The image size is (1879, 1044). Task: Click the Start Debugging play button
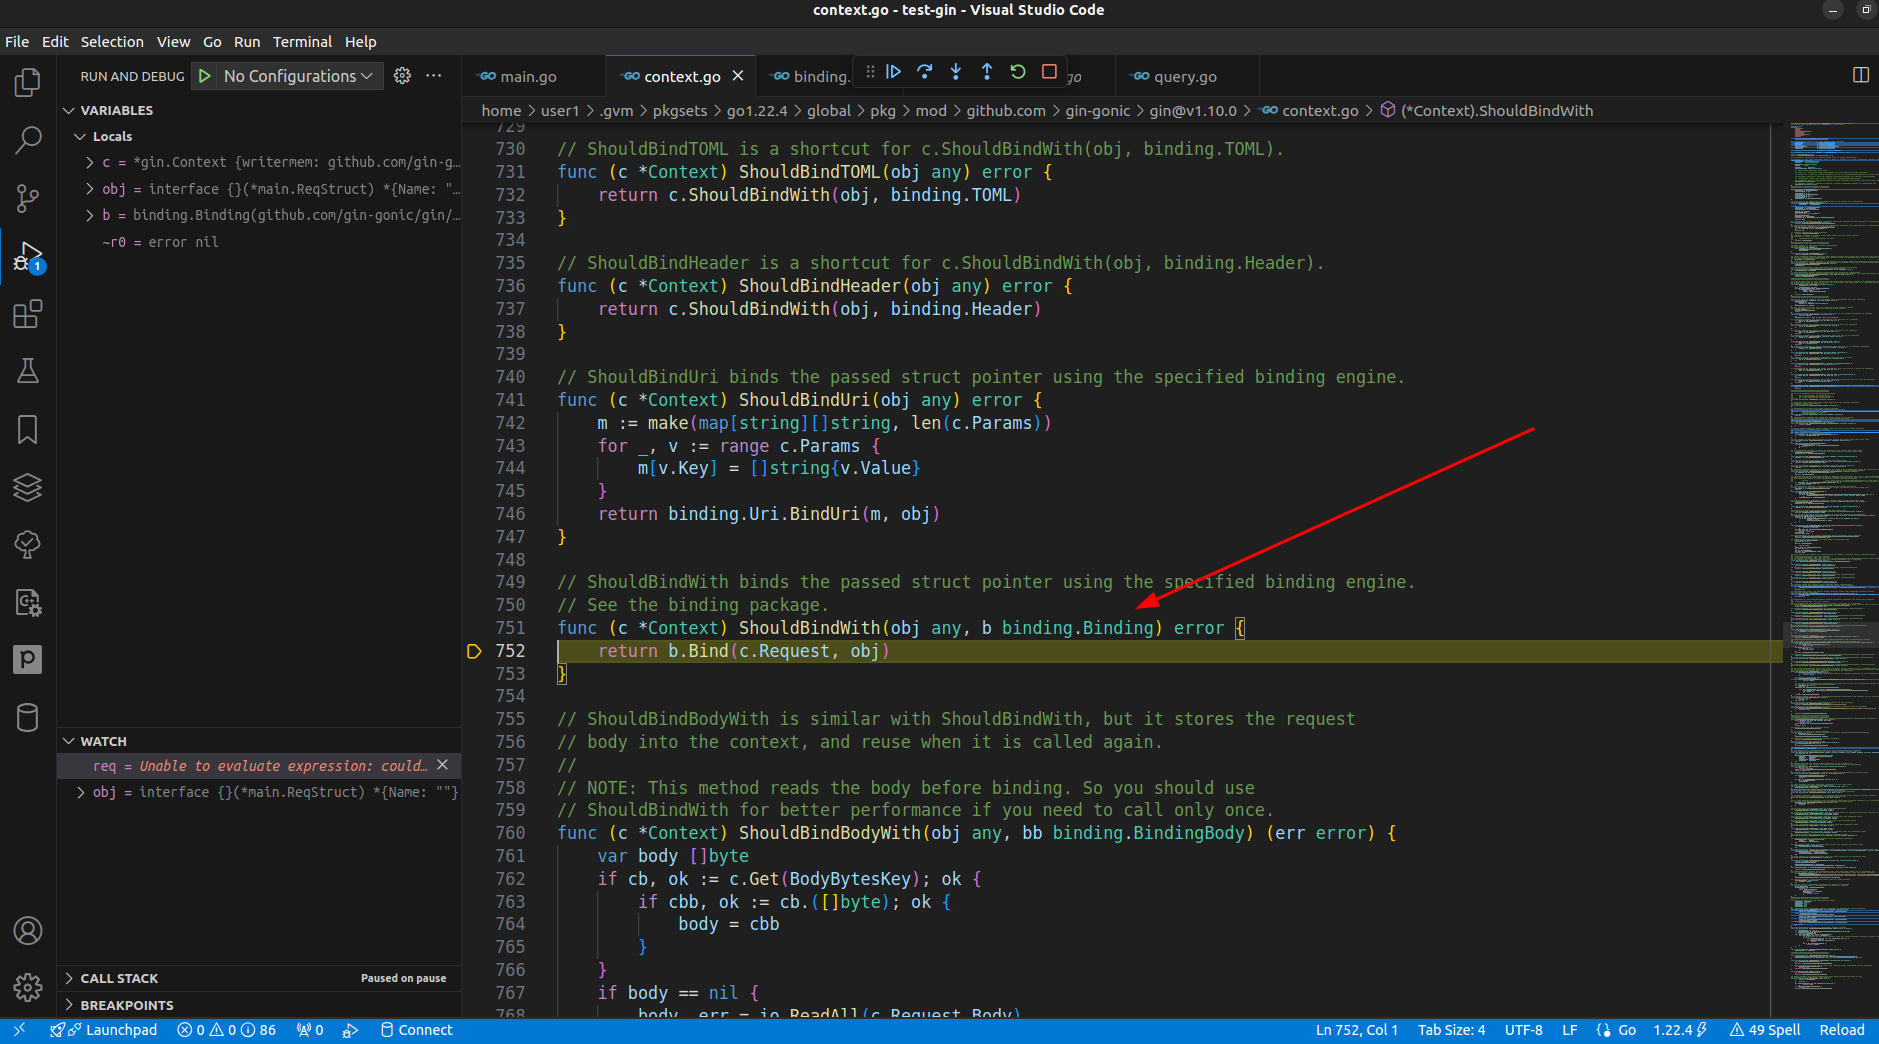point(205,76)
